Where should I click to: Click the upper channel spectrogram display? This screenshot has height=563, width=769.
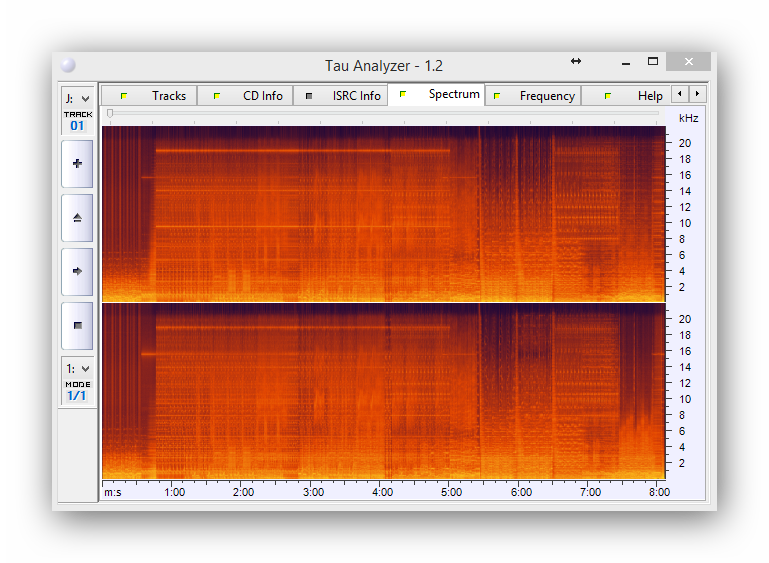click(384, 212)
